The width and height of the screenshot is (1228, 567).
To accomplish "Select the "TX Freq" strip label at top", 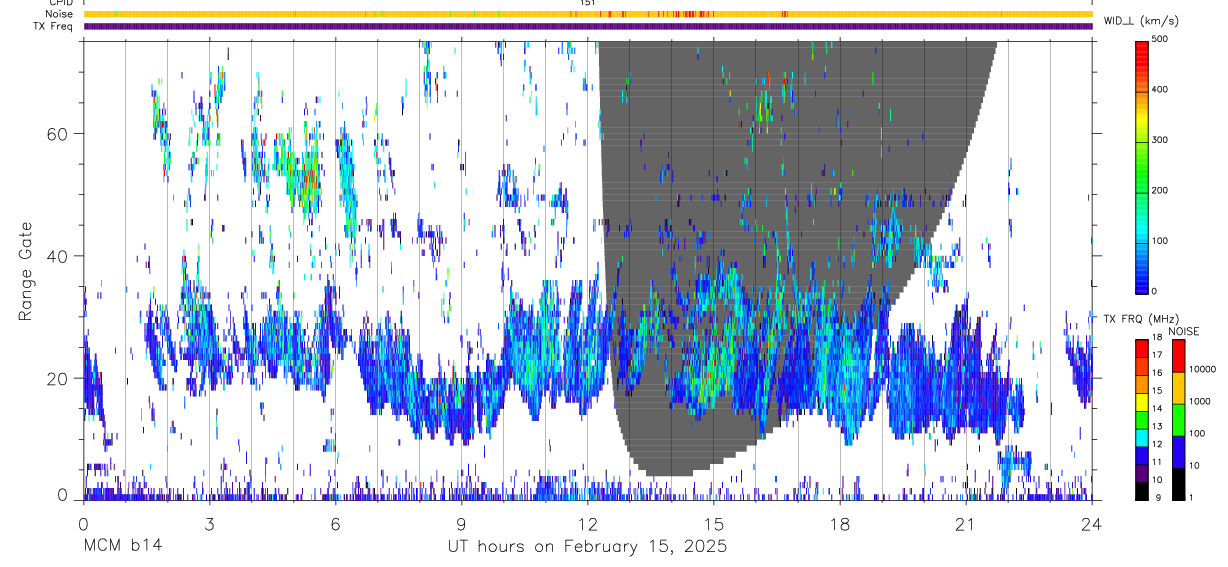I will click(55, 26).
